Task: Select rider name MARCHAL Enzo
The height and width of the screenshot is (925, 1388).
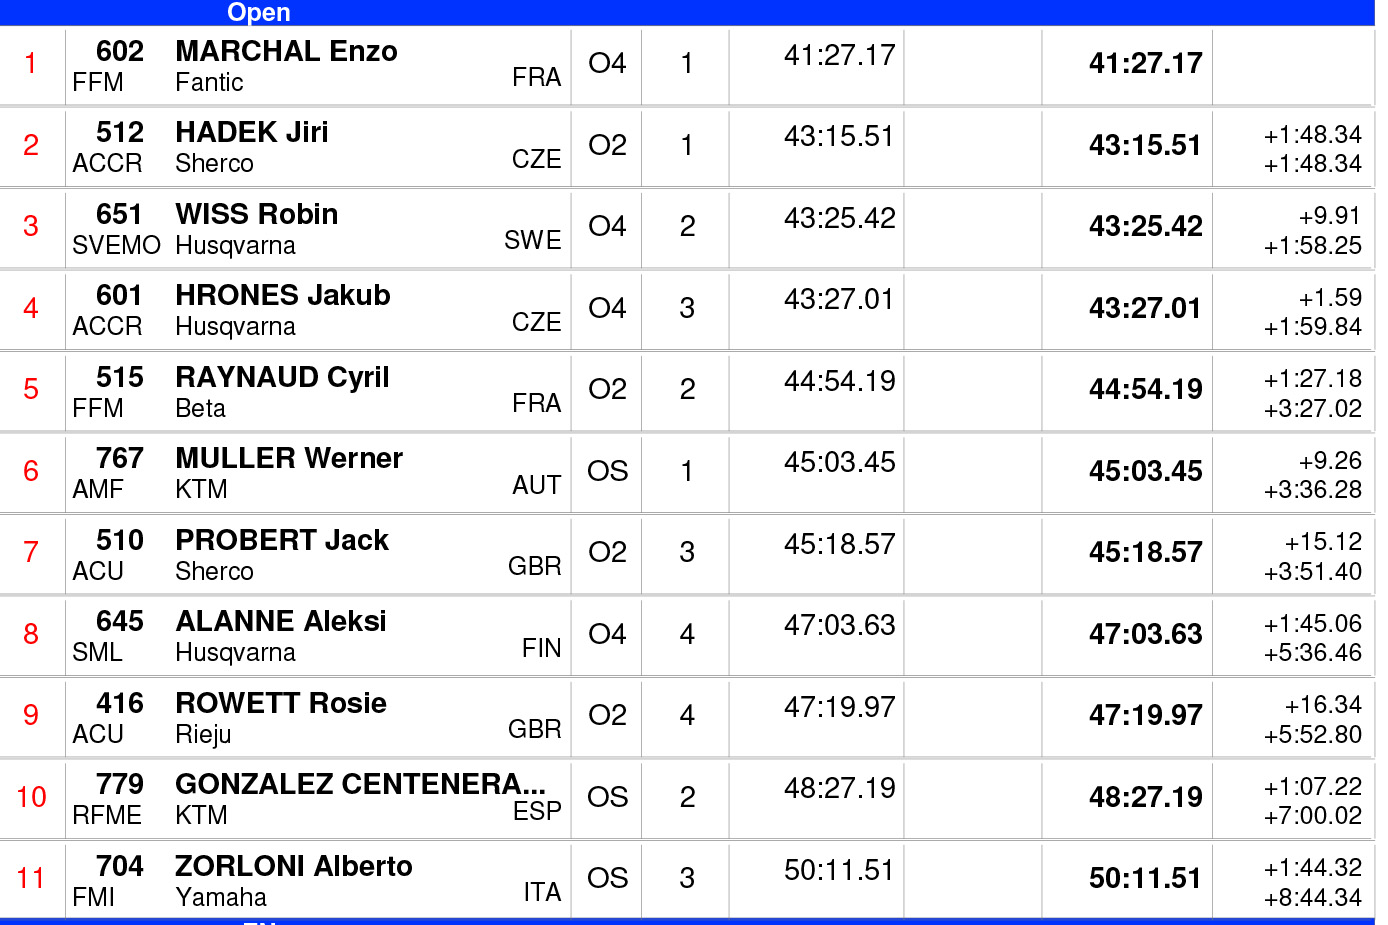Action: (x=286, y=51)
